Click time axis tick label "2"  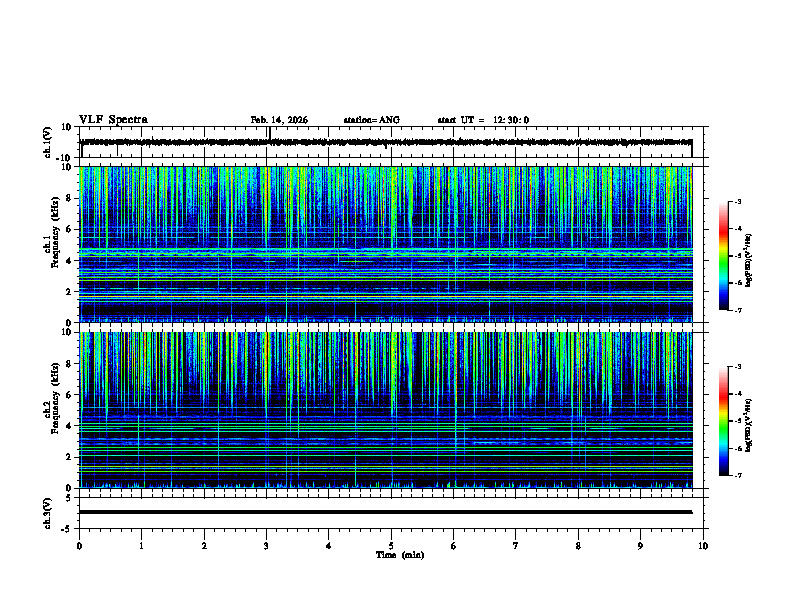[x=204, y=546]
